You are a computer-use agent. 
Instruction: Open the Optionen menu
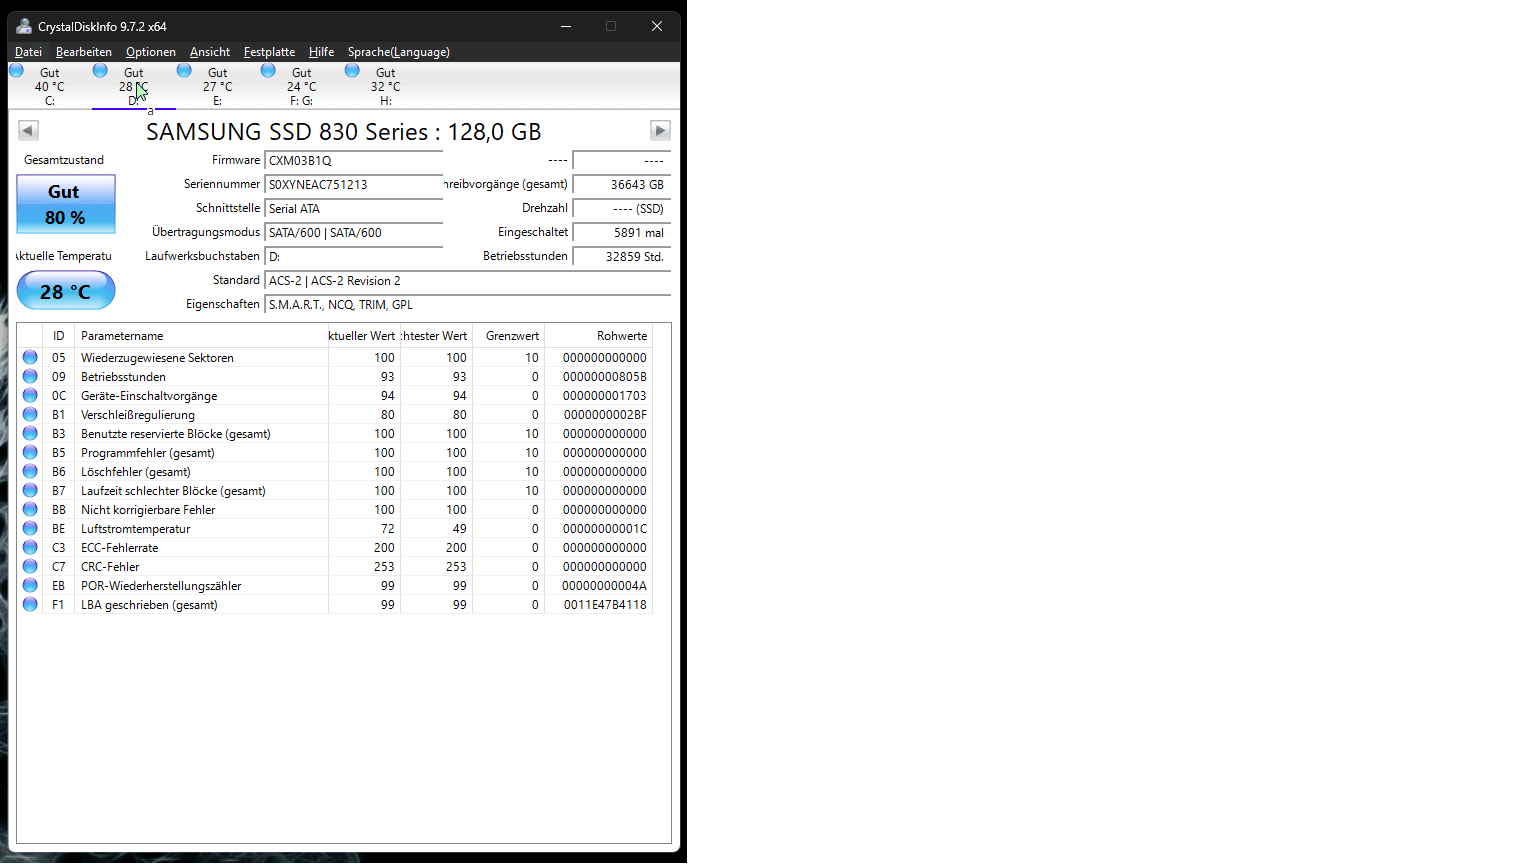coord(151,52)
